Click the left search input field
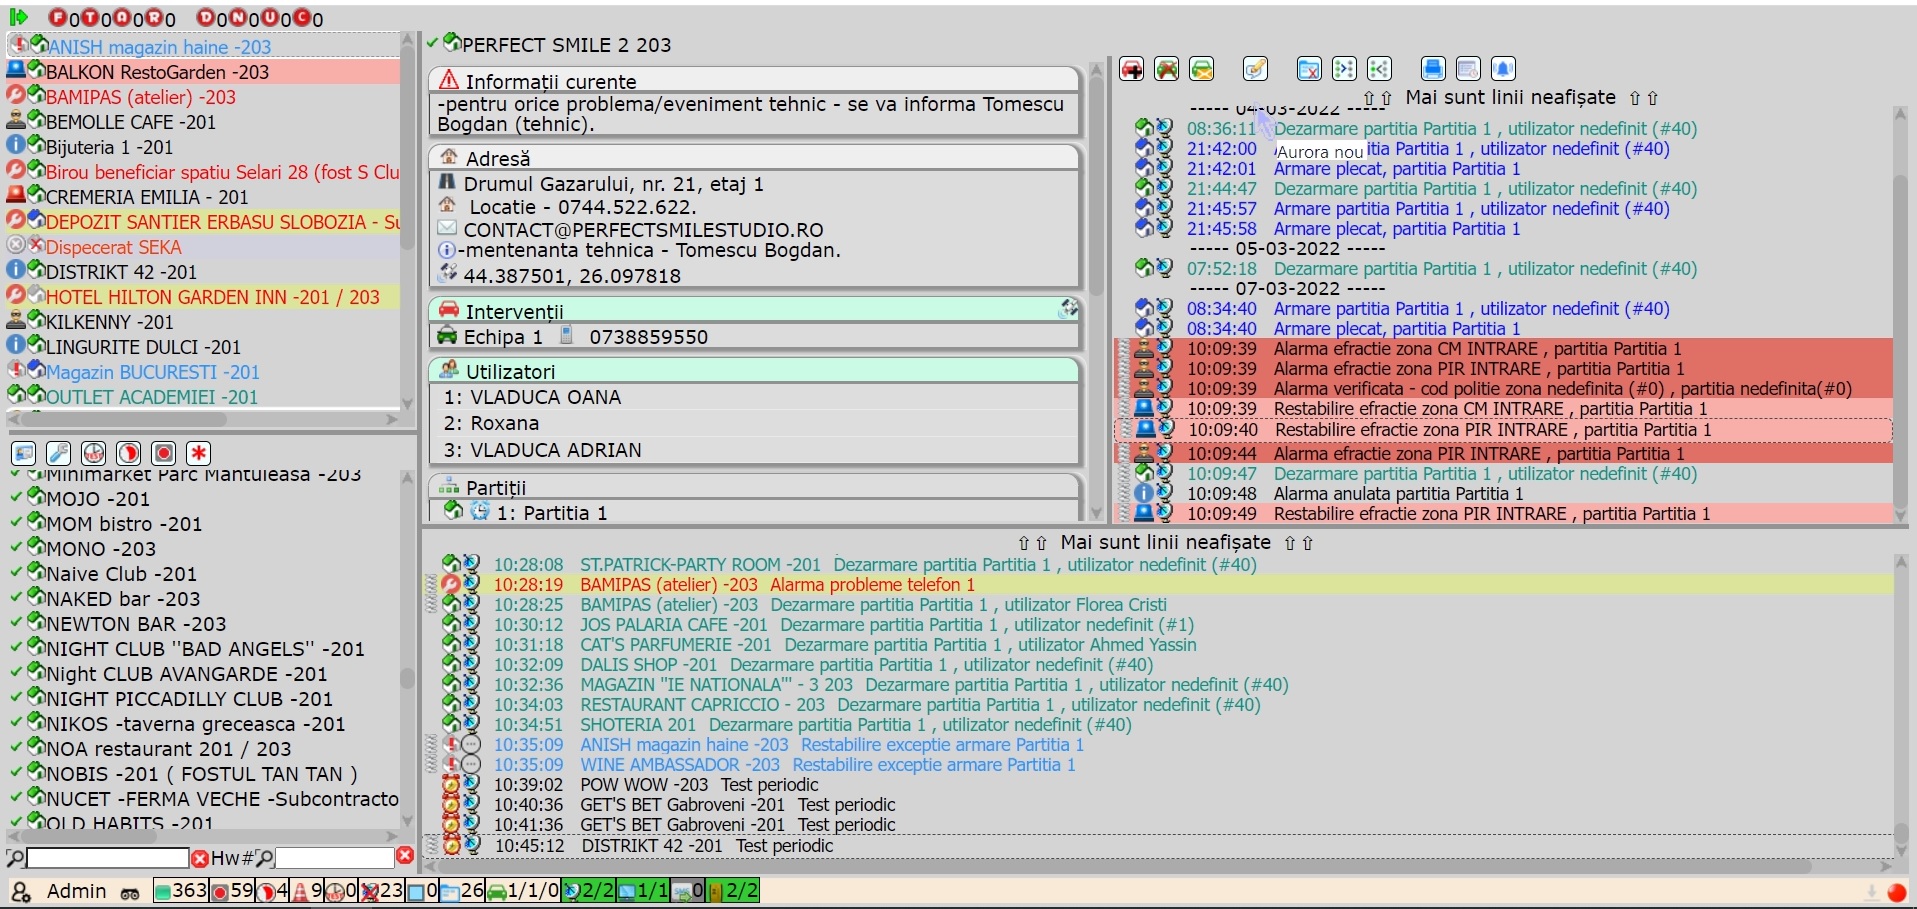 (x=107, y=858)
